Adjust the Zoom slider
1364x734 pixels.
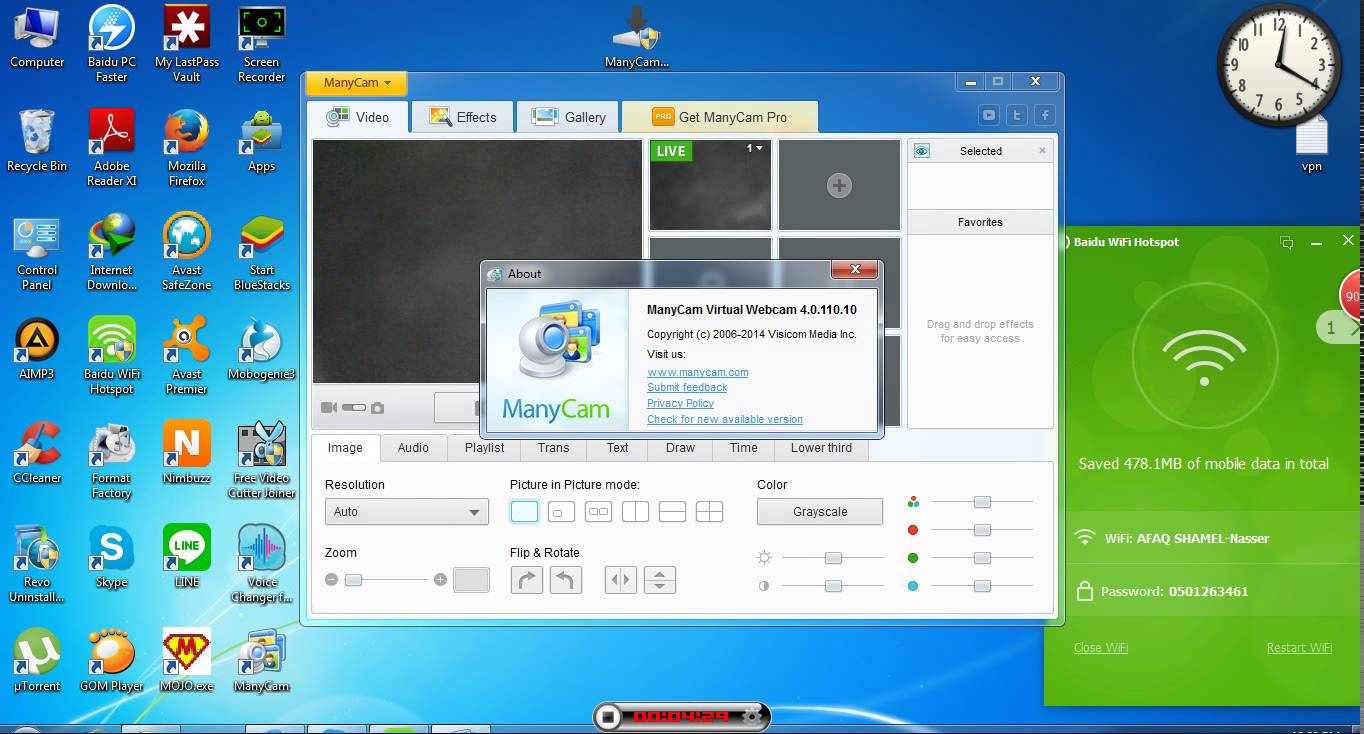[x=355, y=579]
